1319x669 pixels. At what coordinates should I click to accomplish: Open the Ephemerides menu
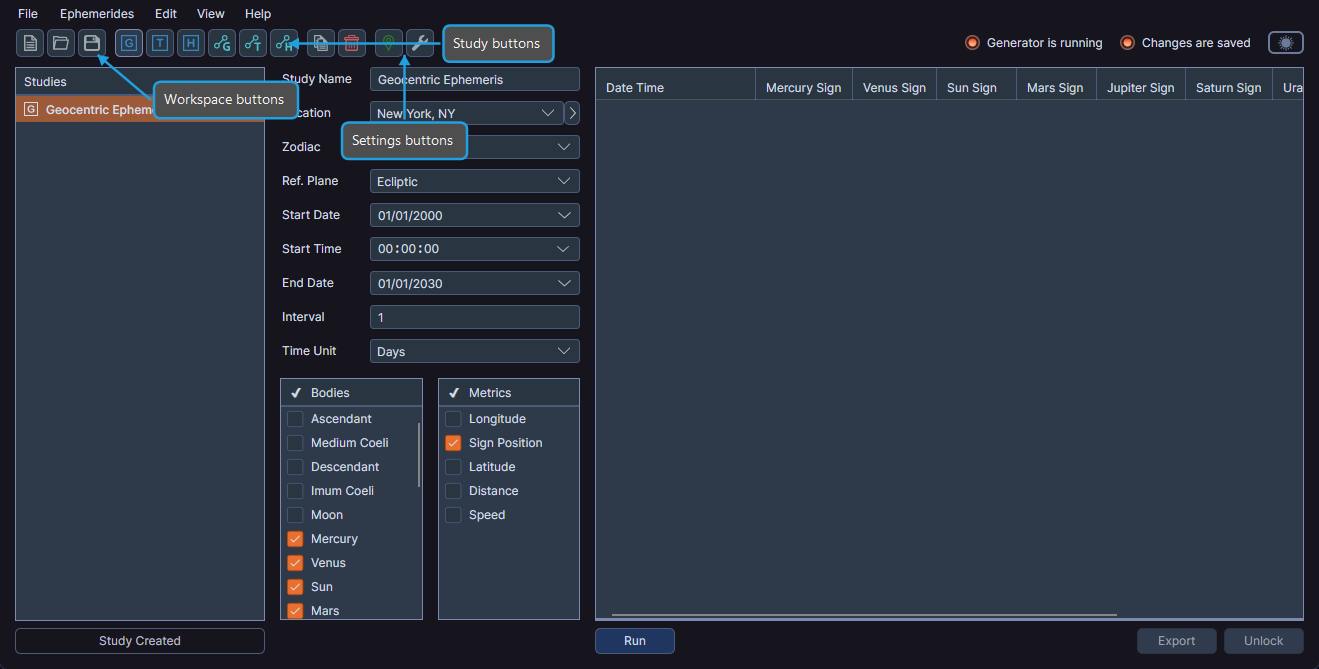[96, 13]
